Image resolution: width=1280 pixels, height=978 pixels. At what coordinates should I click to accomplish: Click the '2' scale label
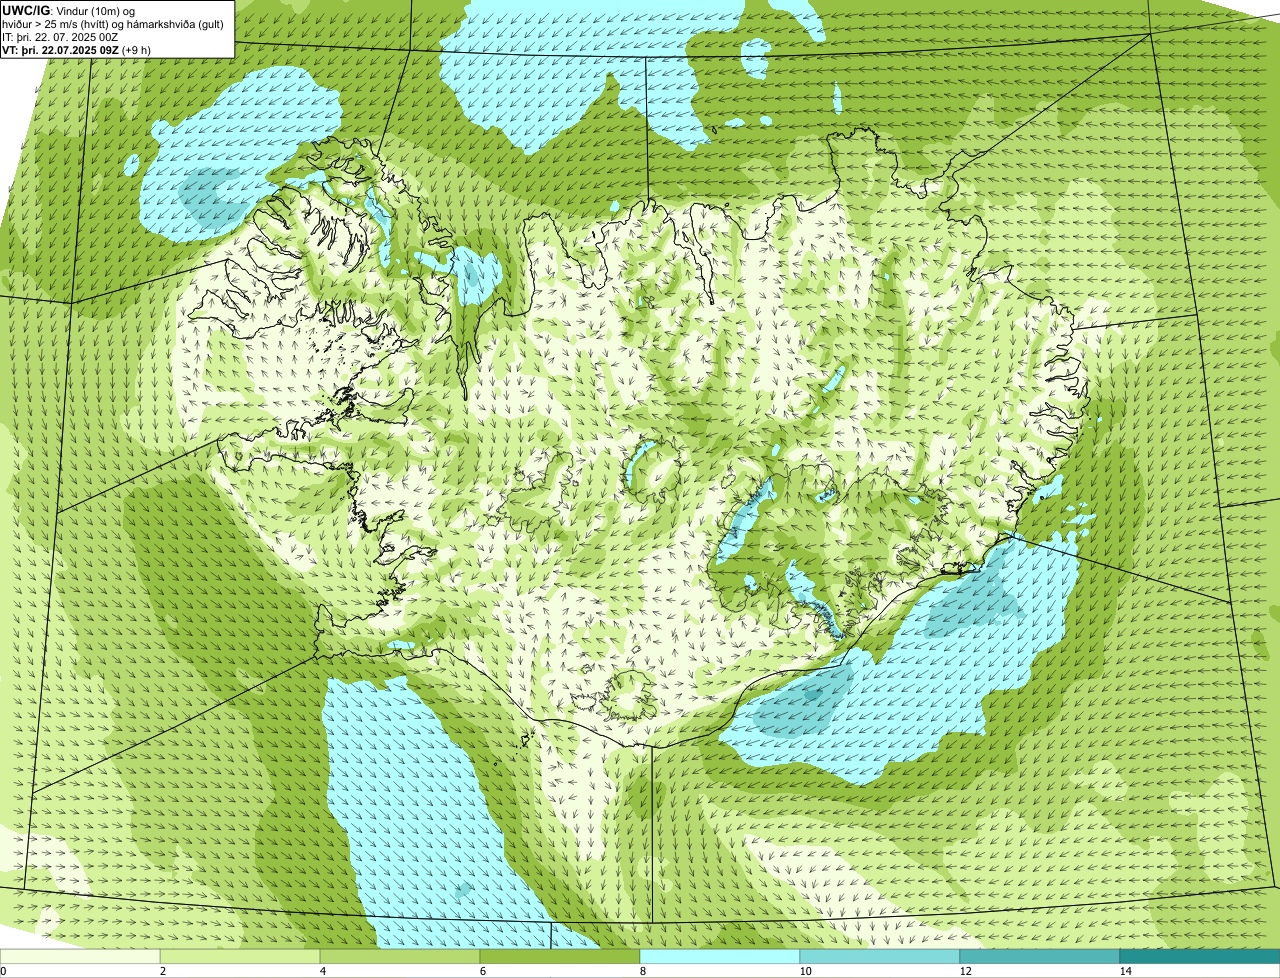point(162,971)
